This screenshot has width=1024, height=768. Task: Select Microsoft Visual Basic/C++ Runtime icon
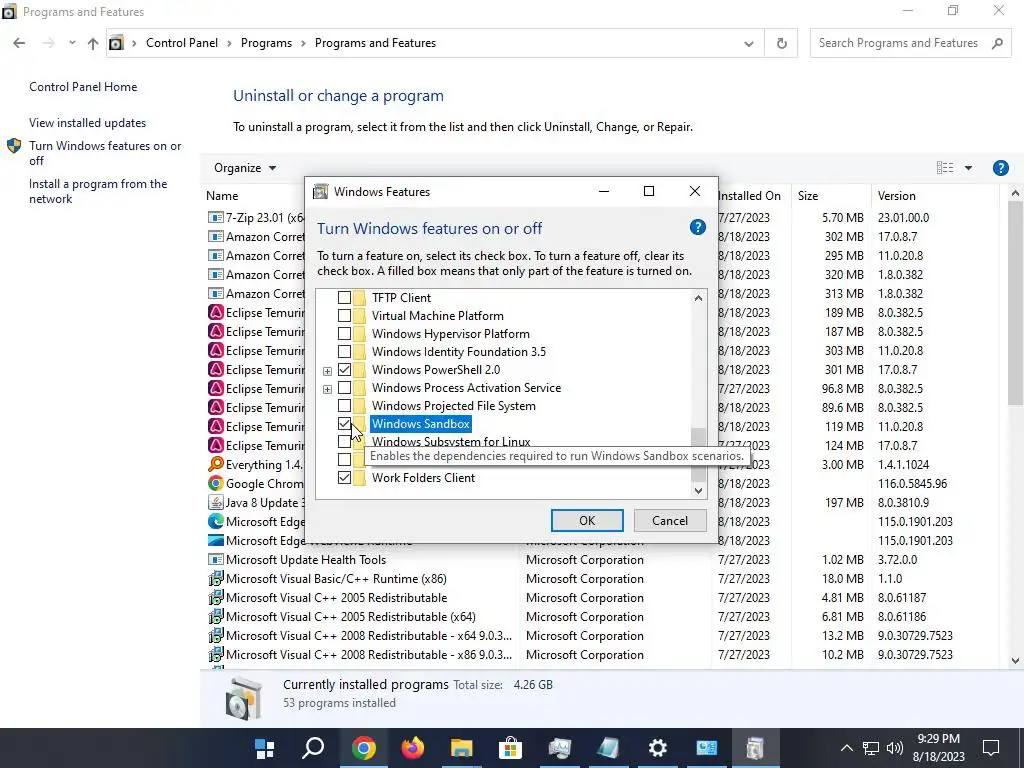(x=216, y=579)
